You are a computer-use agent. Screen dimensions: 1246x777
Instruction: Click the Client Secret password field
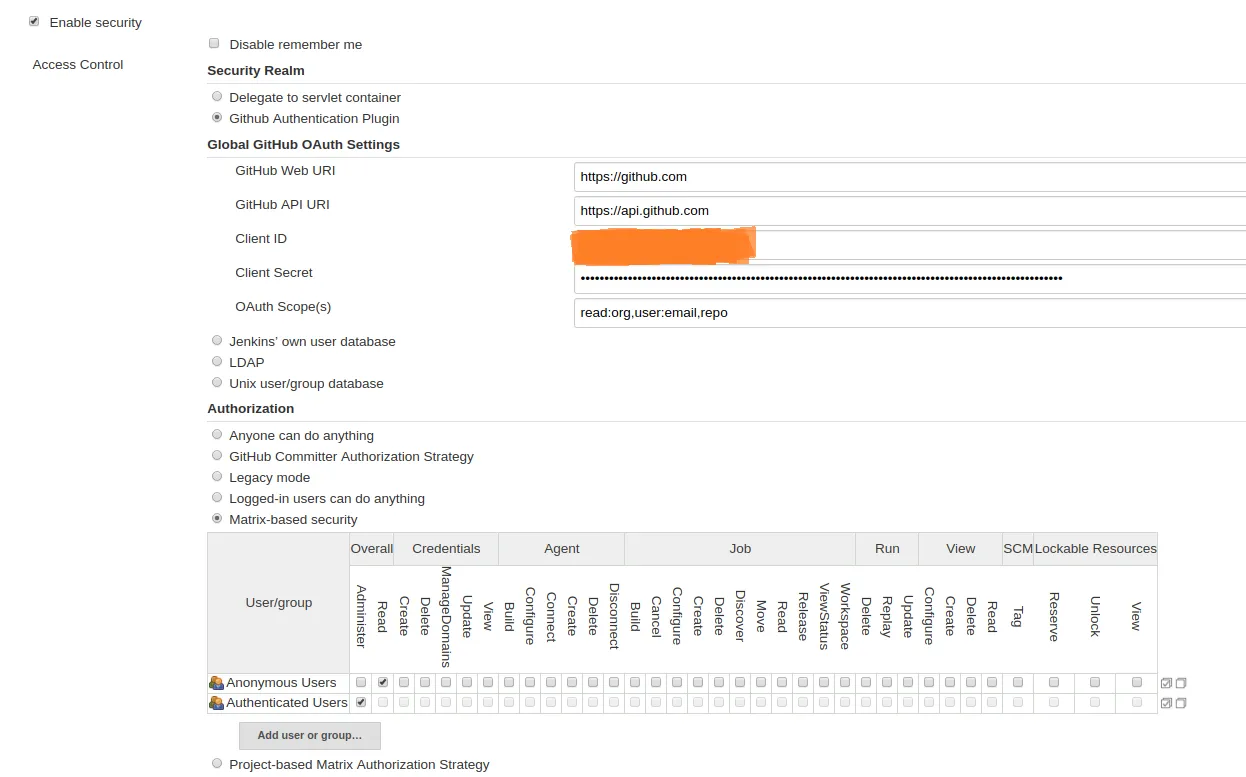(x=910, y=278)
